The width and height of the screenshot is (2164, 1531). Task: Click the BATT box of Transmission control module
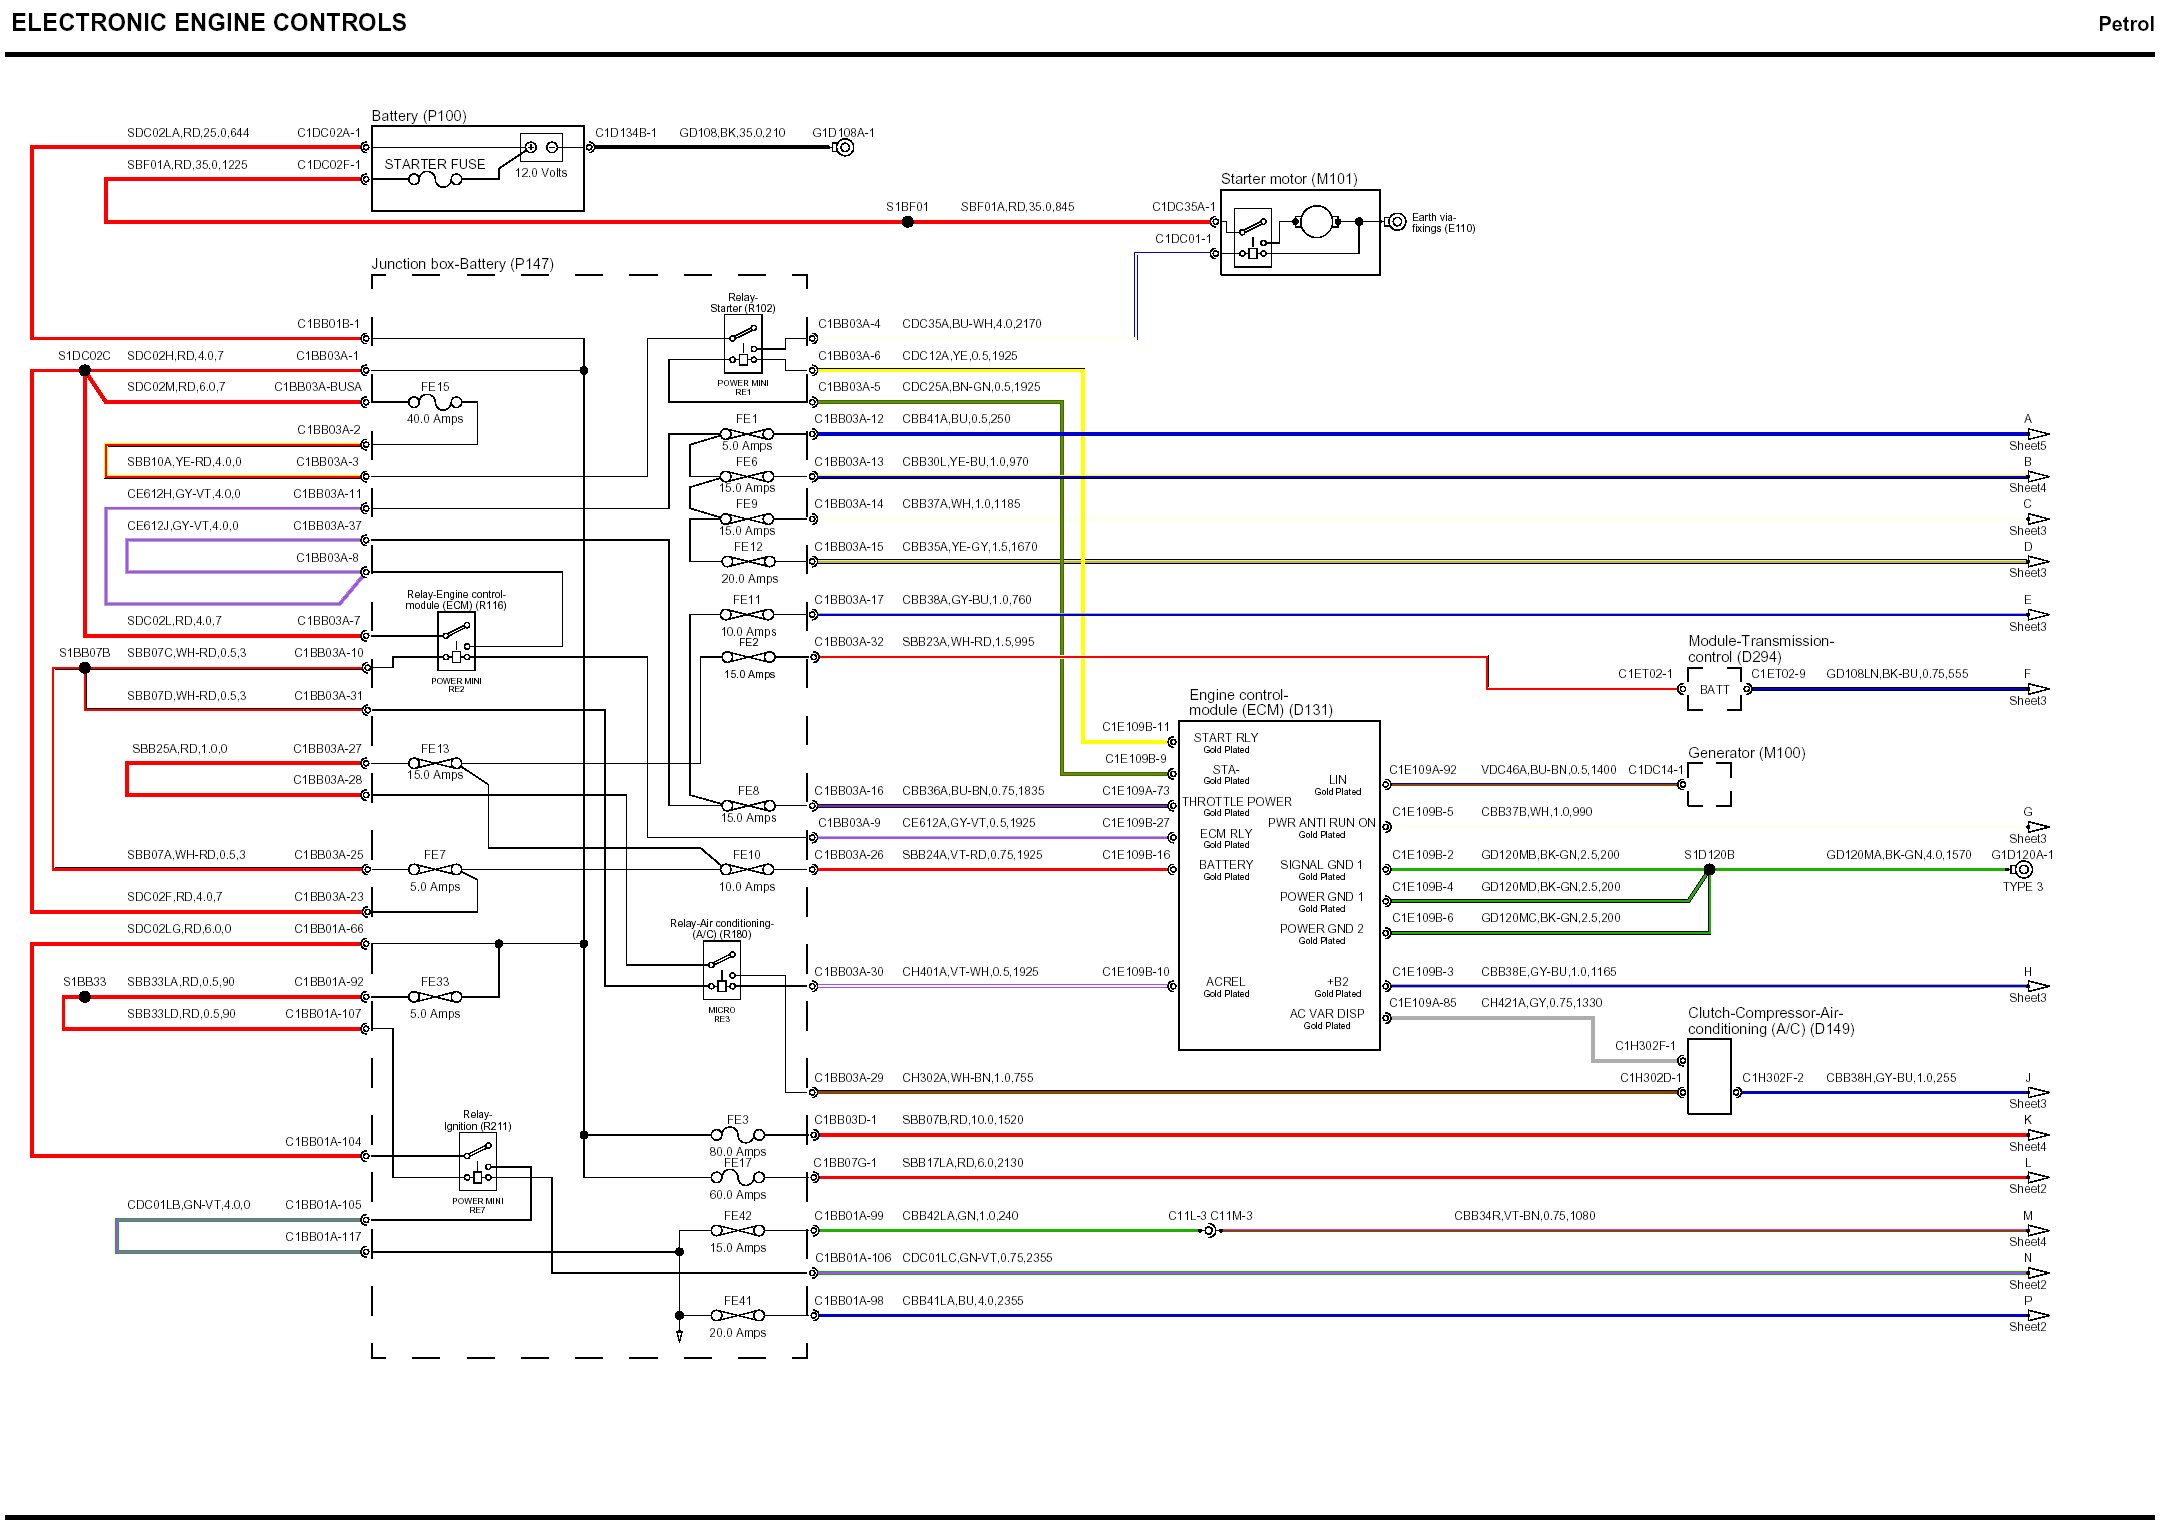[1714, 689]
